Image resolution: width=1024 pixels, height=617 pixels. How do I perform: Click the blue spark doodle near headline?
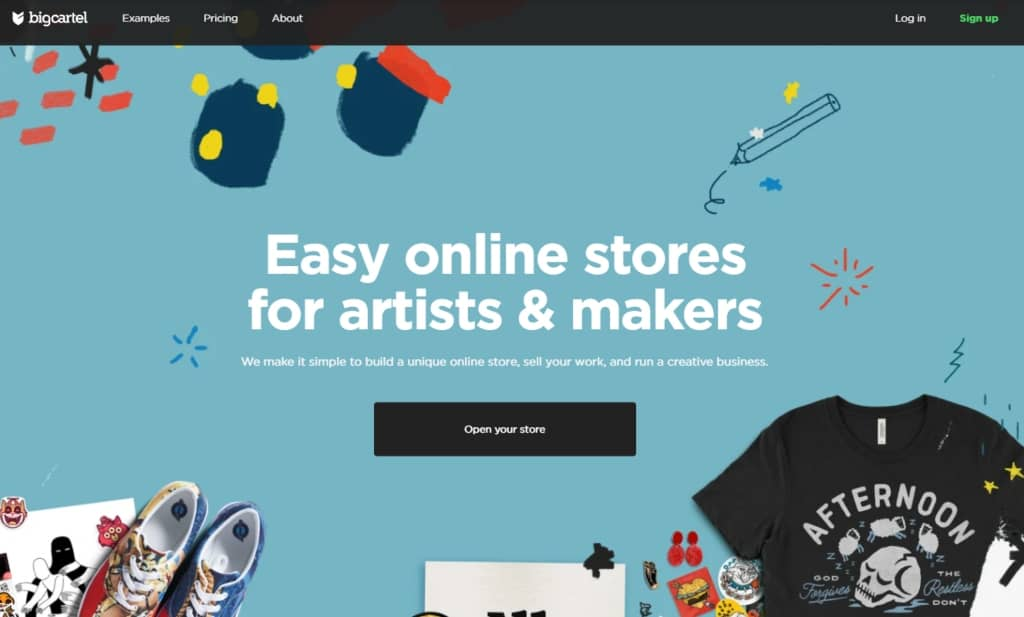[188, 347]
